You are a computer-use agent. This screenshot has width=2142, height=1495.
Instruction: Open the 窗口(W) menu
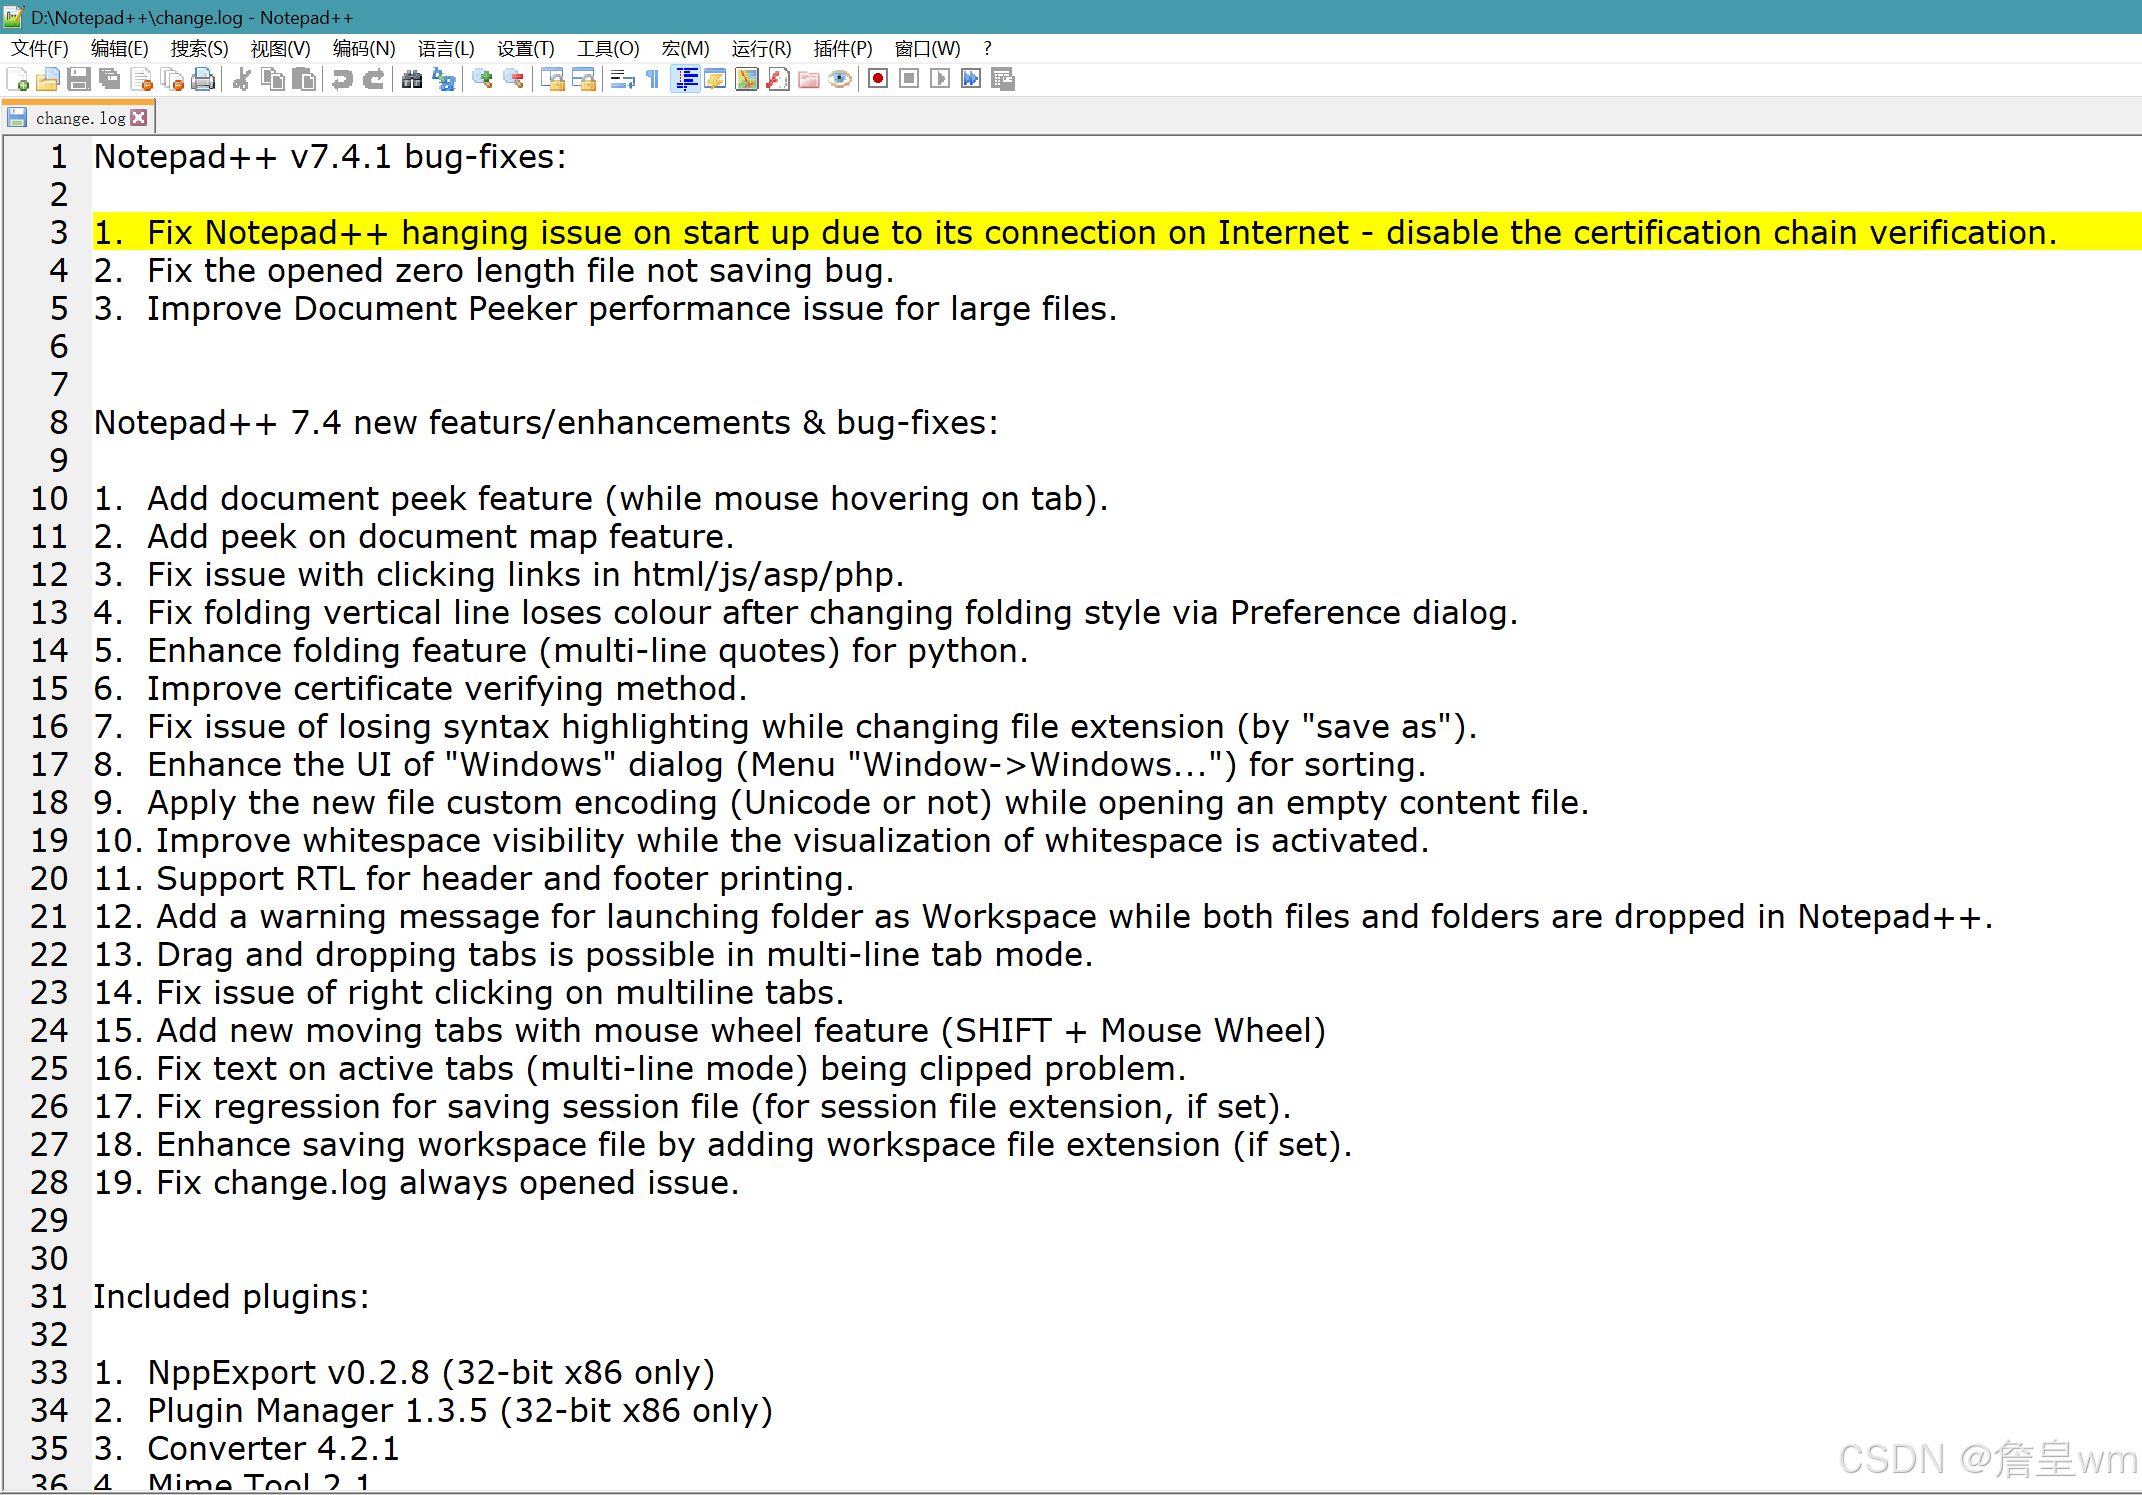[x=927, y=49]
